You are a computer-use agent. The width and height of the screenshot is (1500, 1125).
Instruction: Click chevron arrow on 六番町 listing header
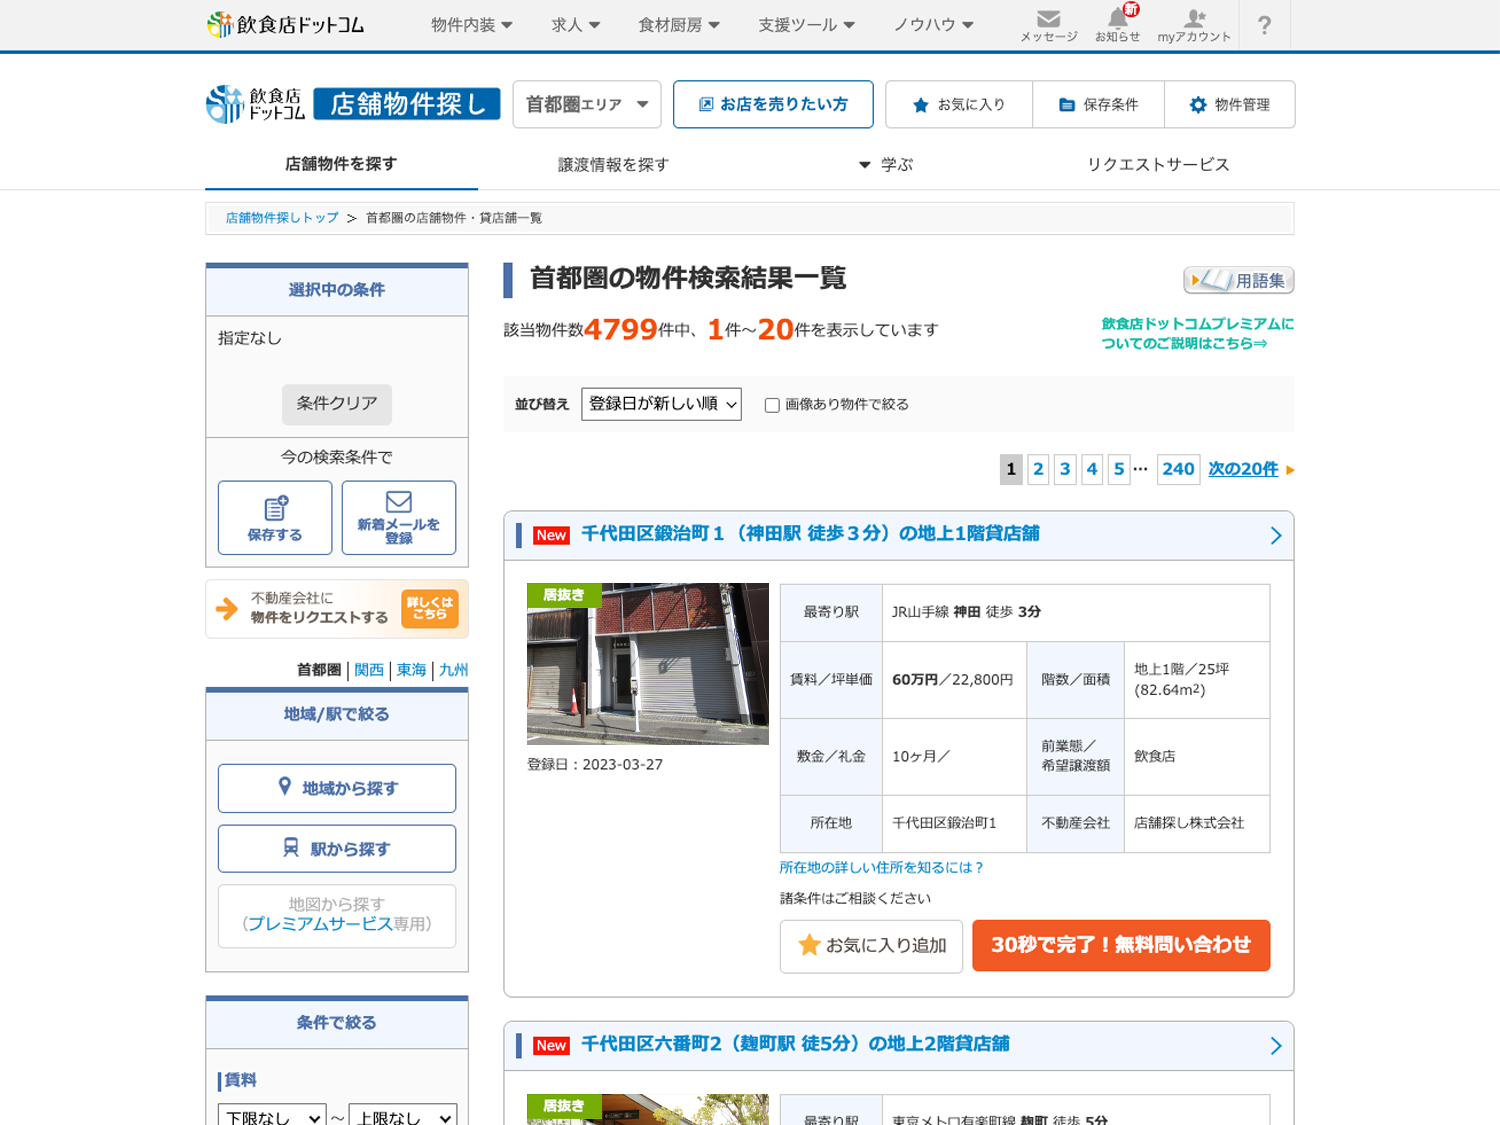(1276, 1045)
